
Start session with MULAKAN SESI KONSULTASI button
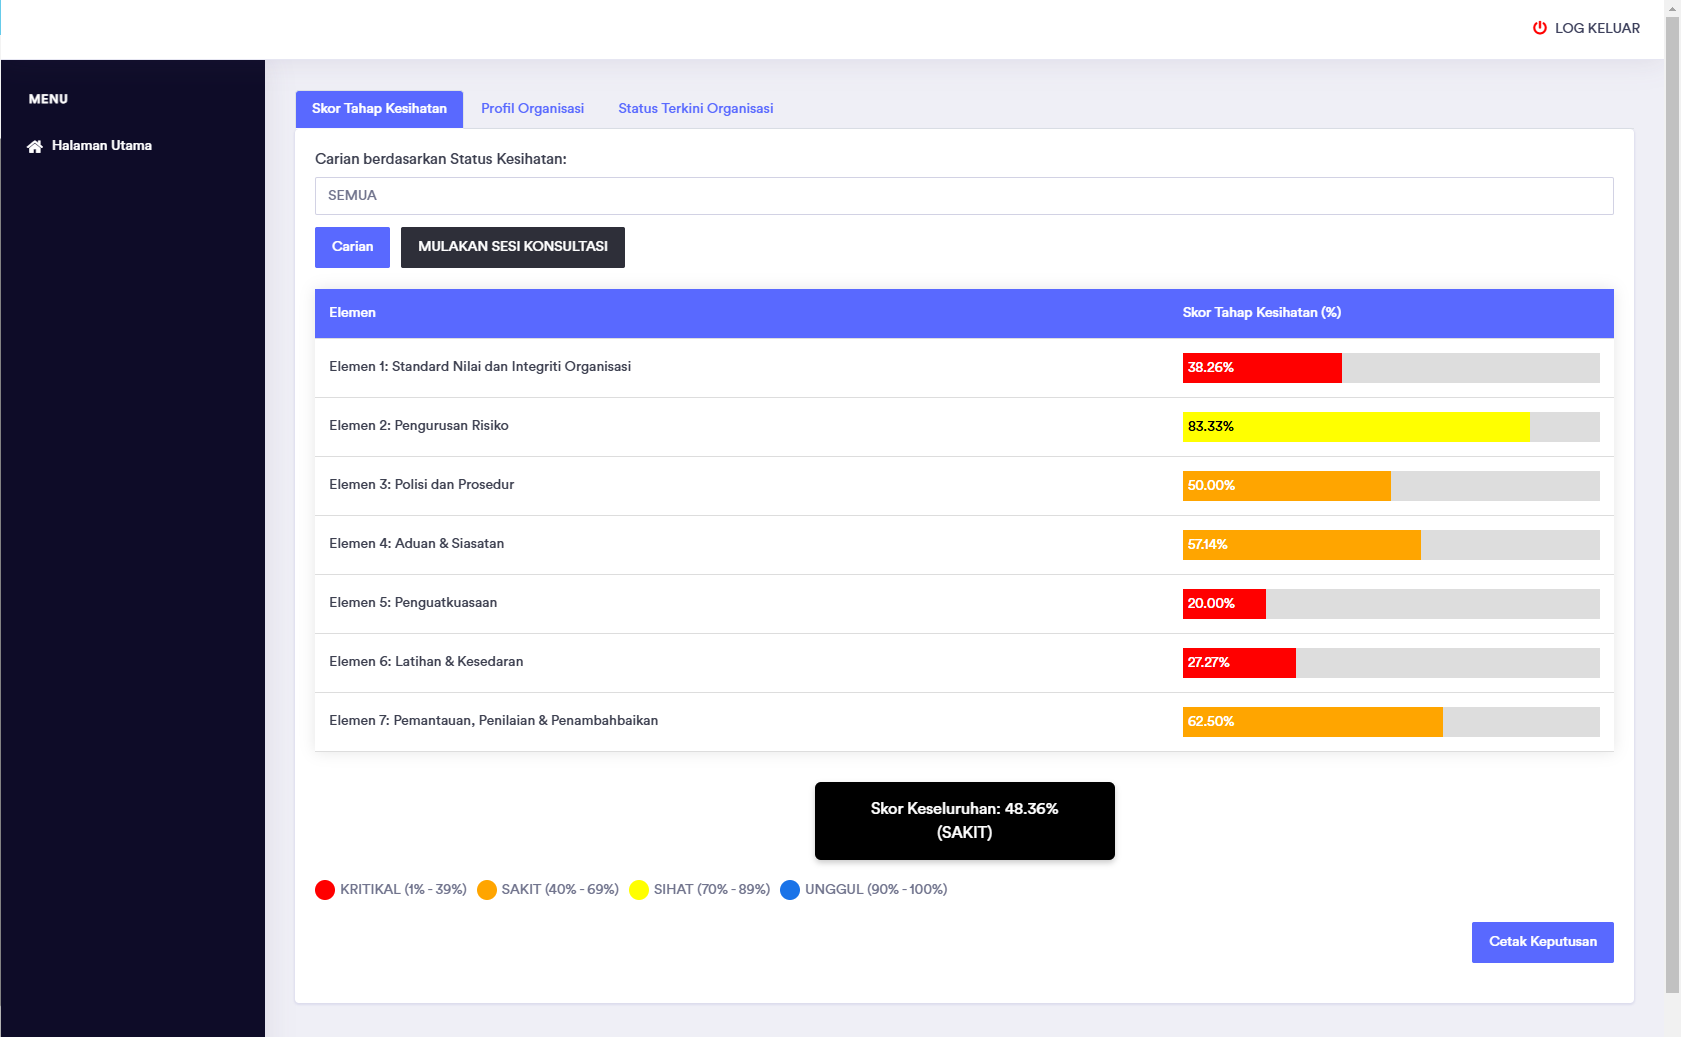coord(512,247)
